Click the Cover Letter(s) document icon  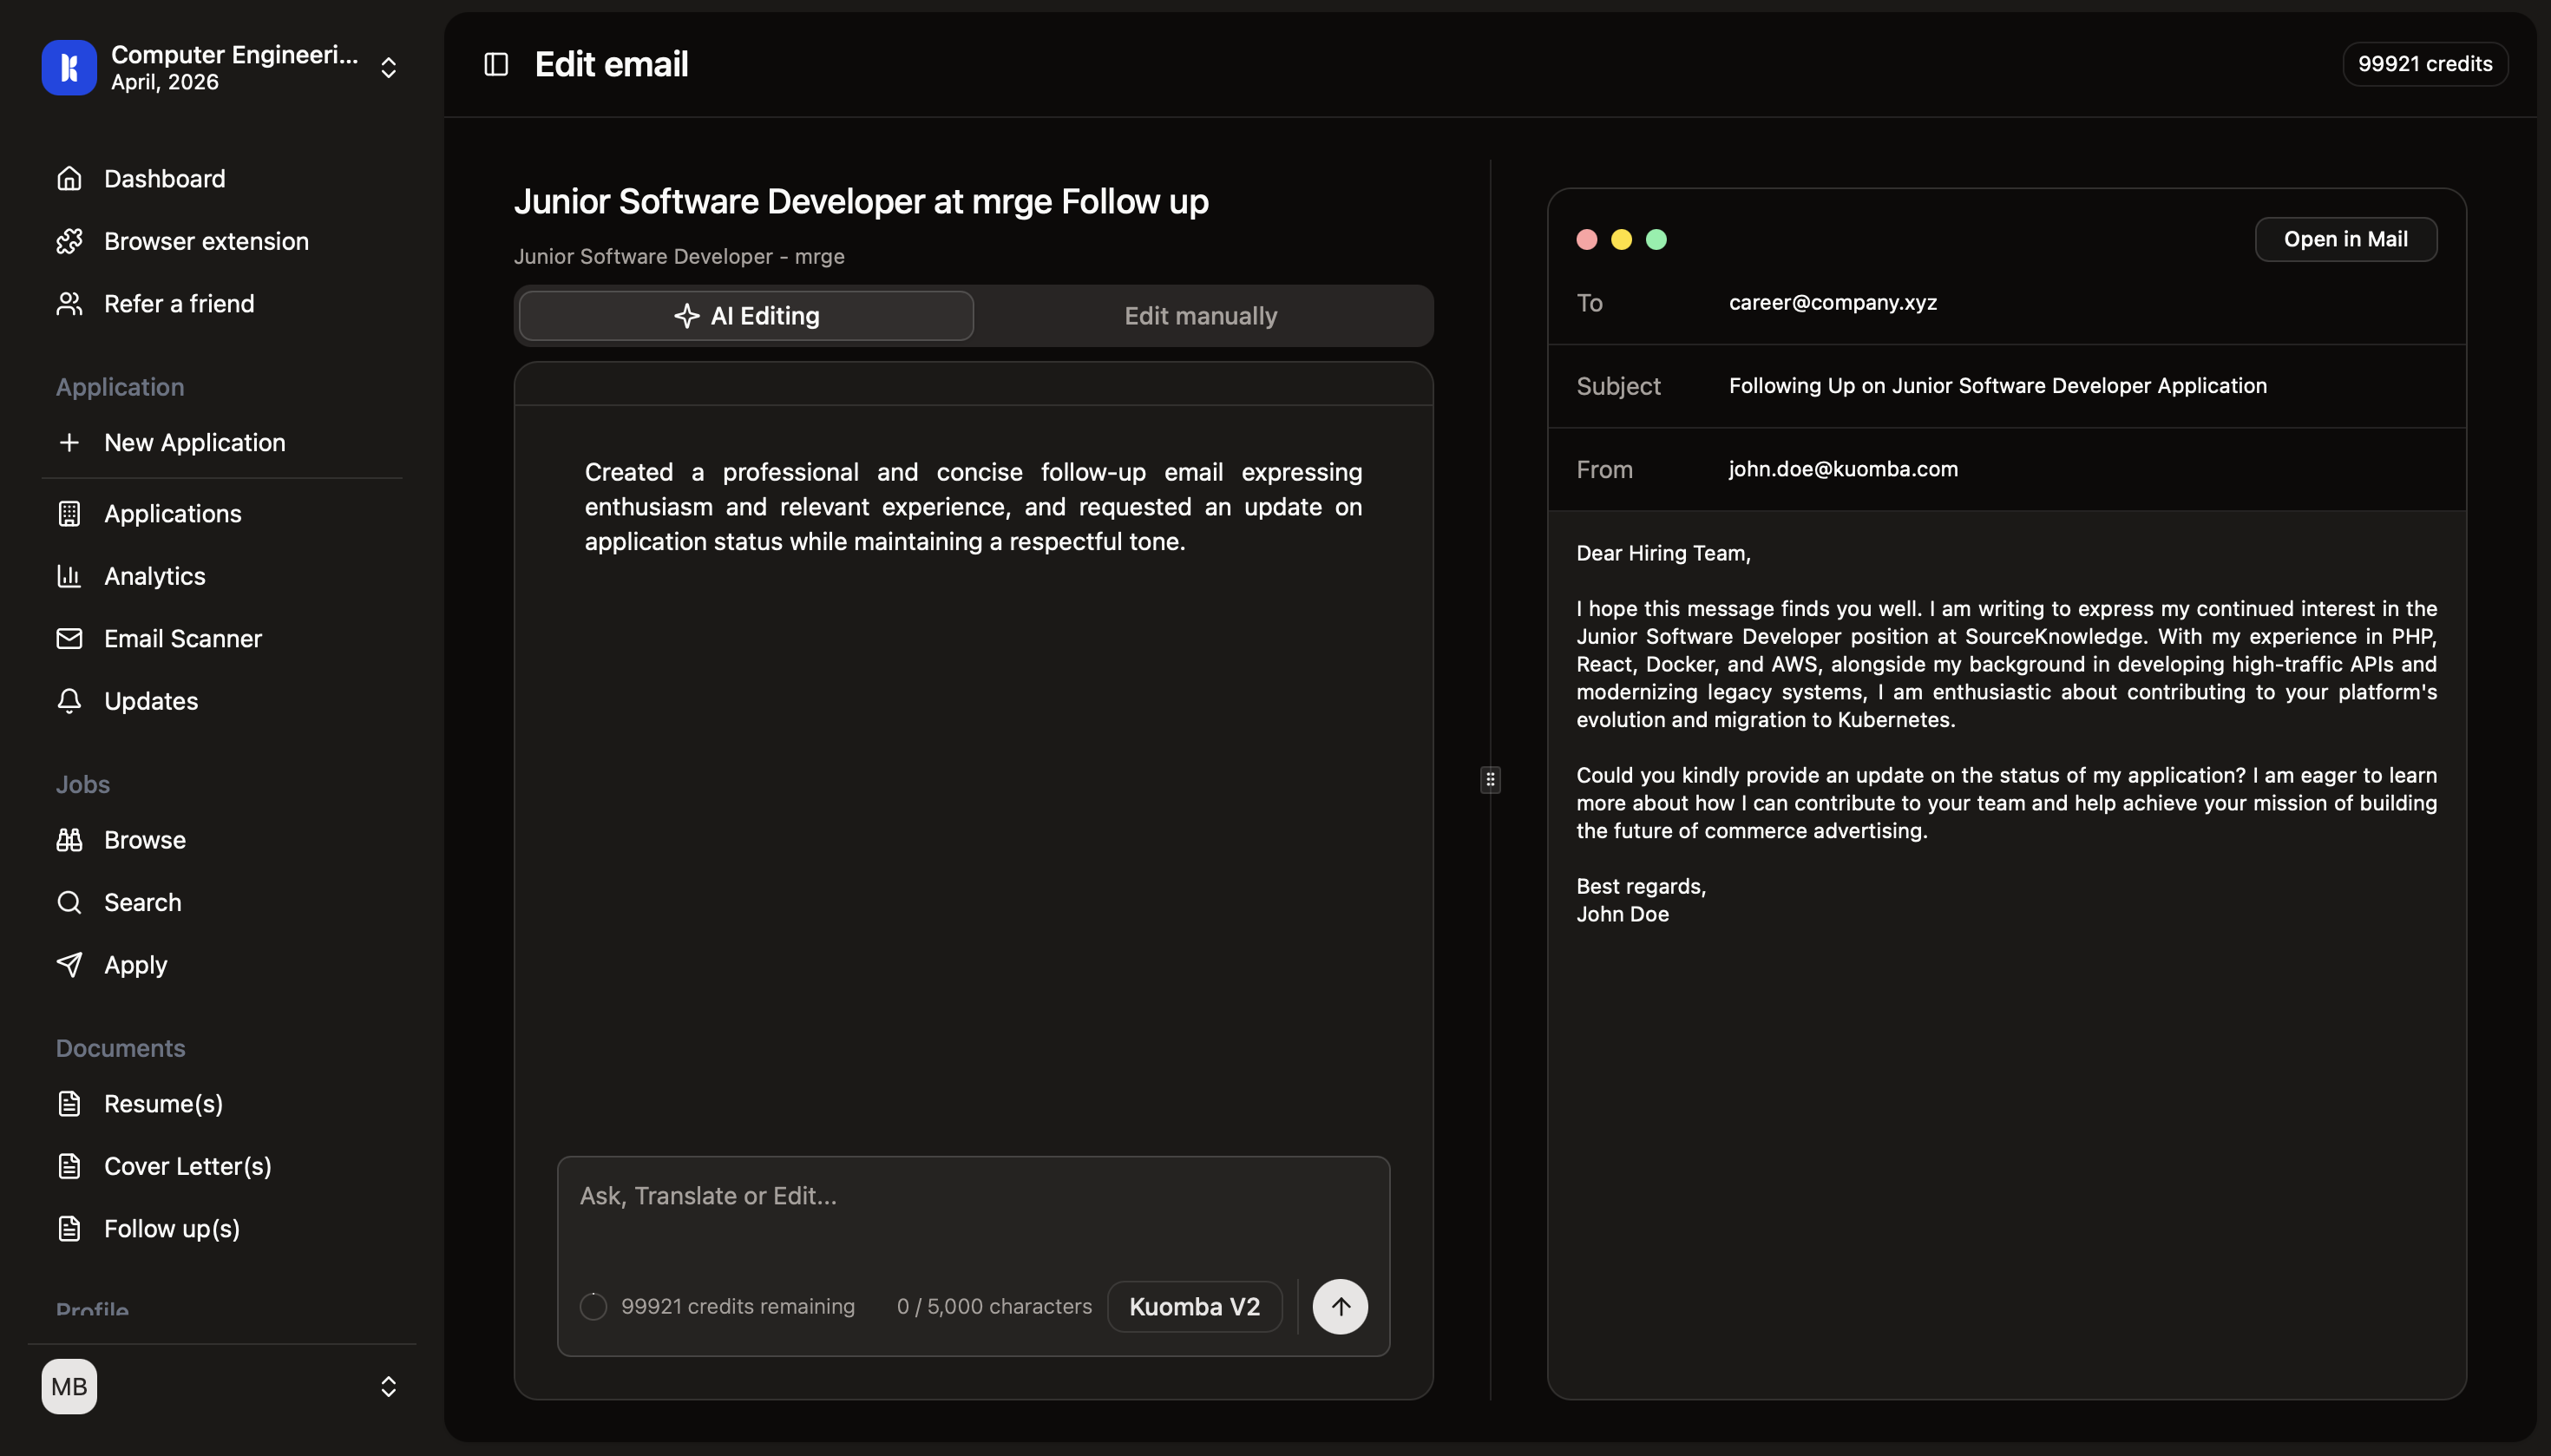[69, 1166]
